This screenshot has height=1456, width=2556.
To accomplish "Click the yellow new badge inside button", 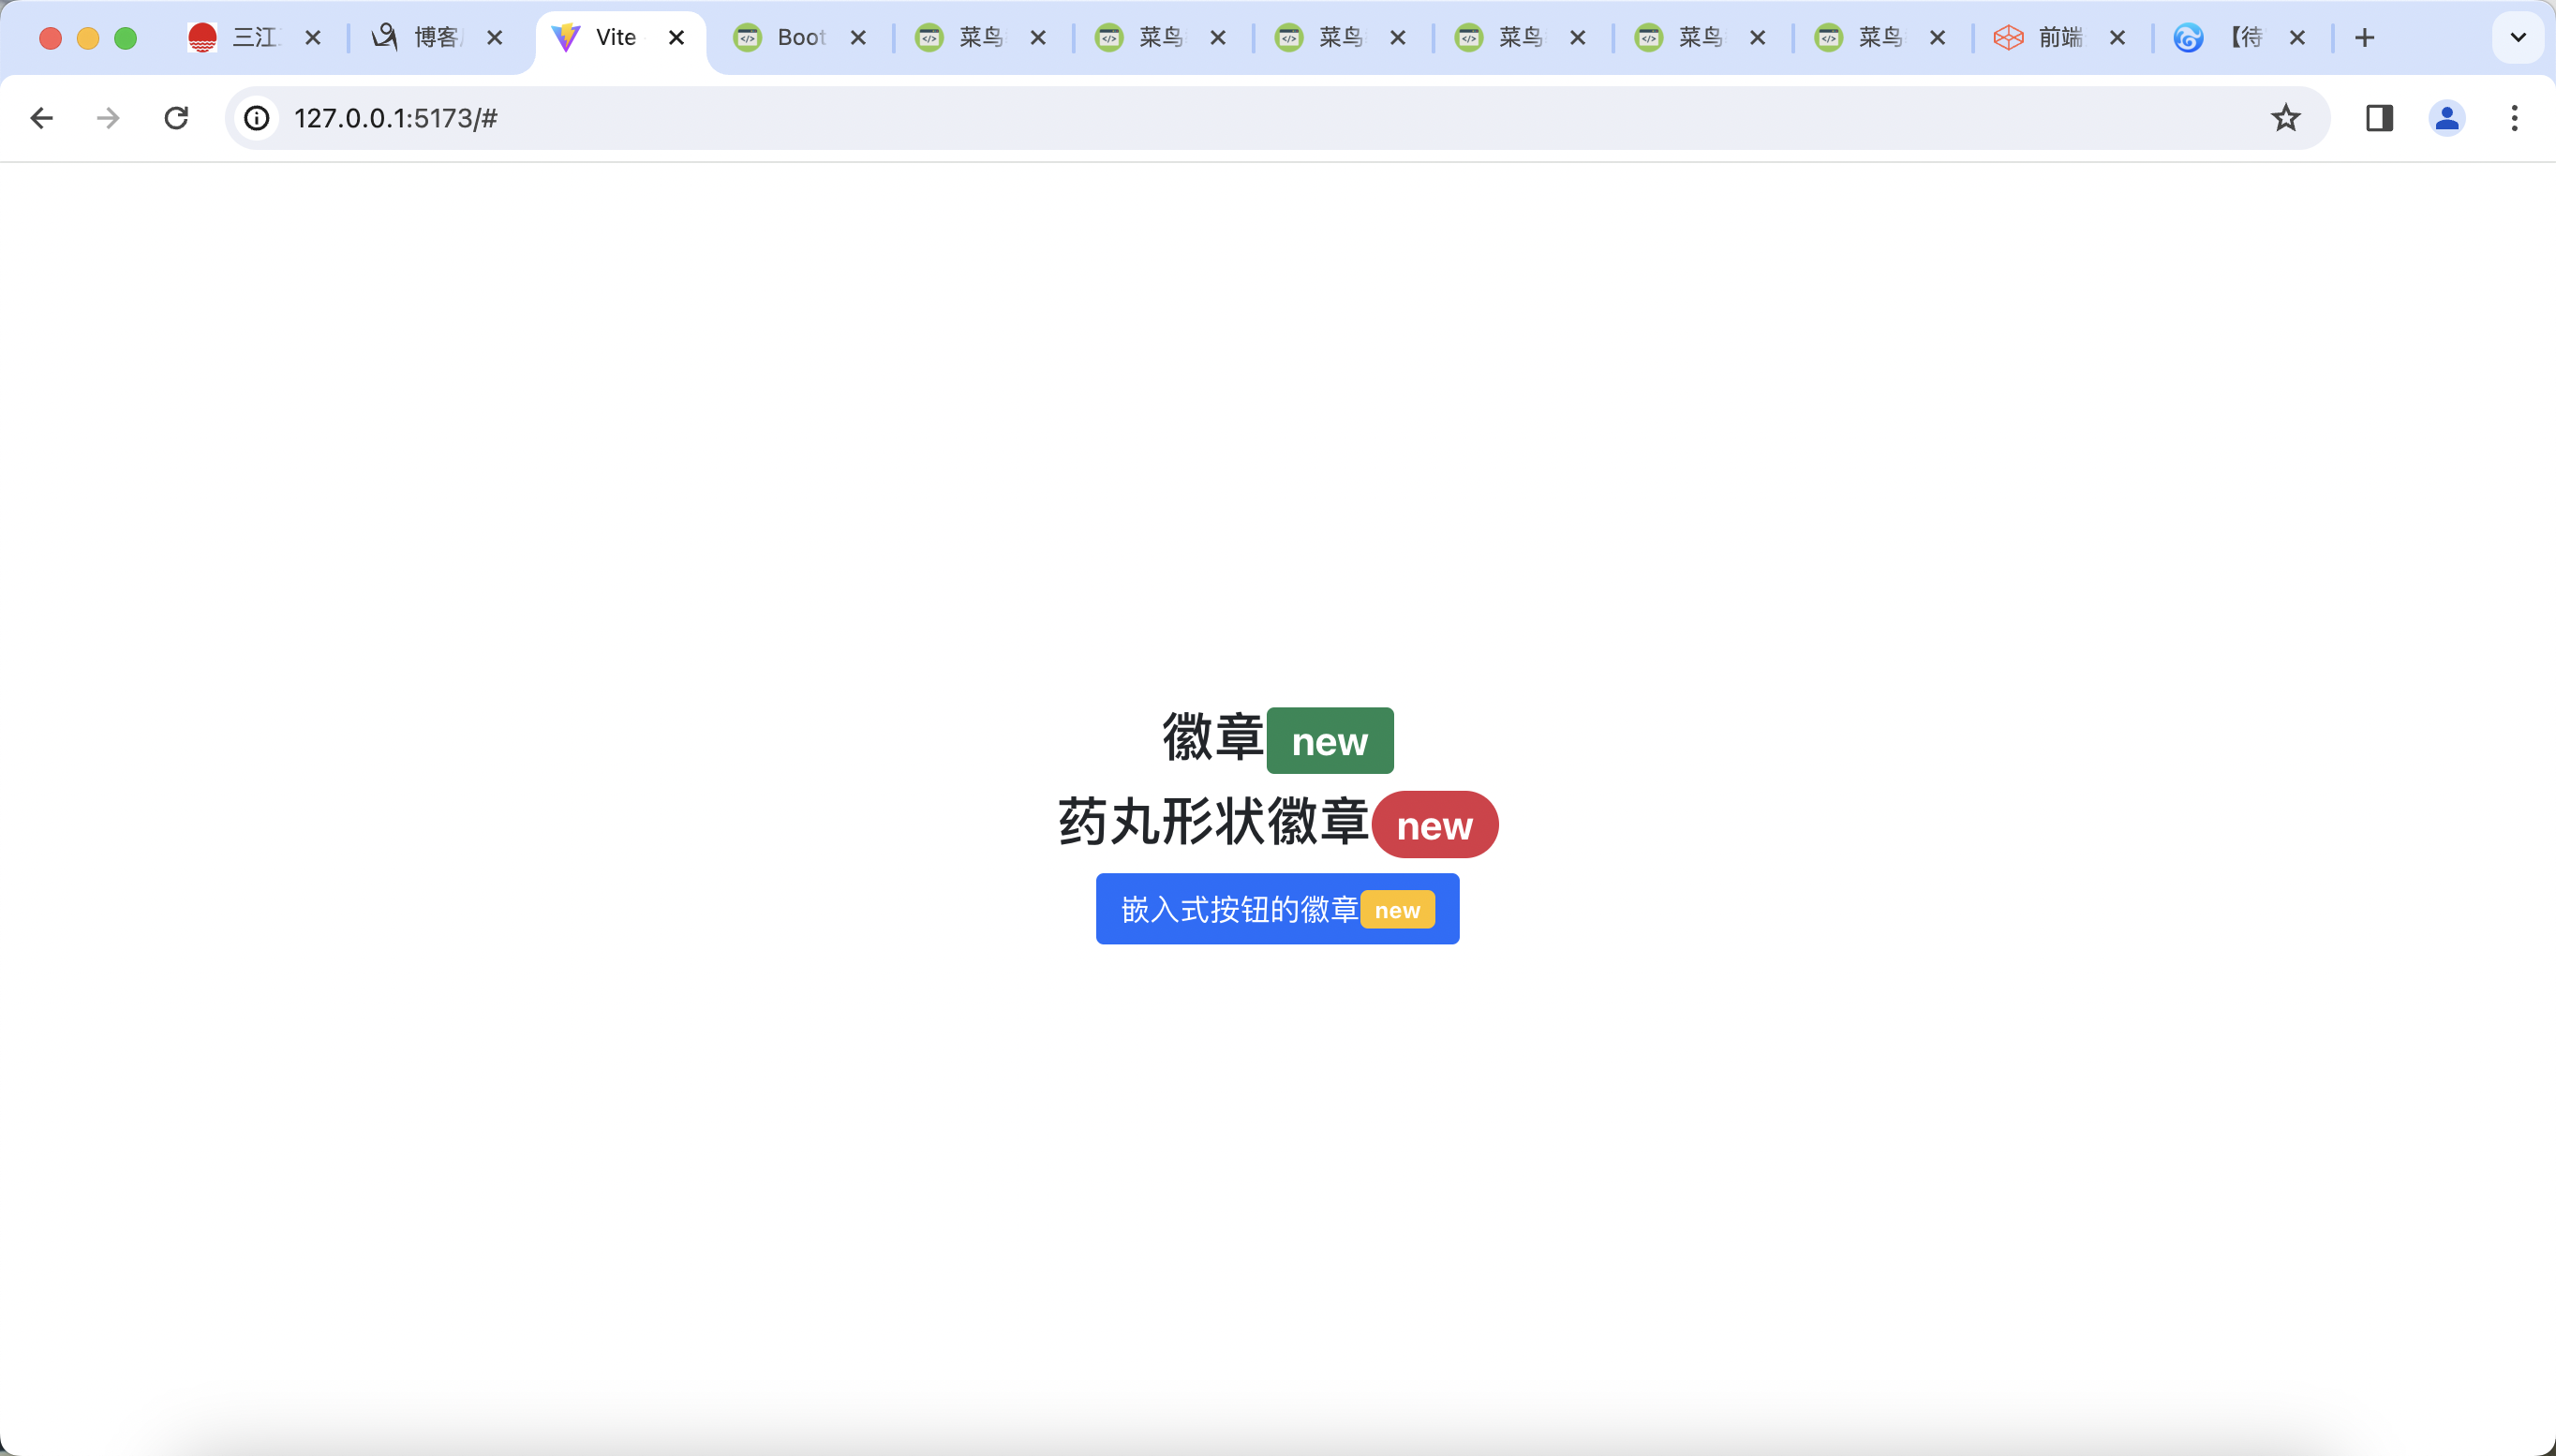I will point(1397,910).
